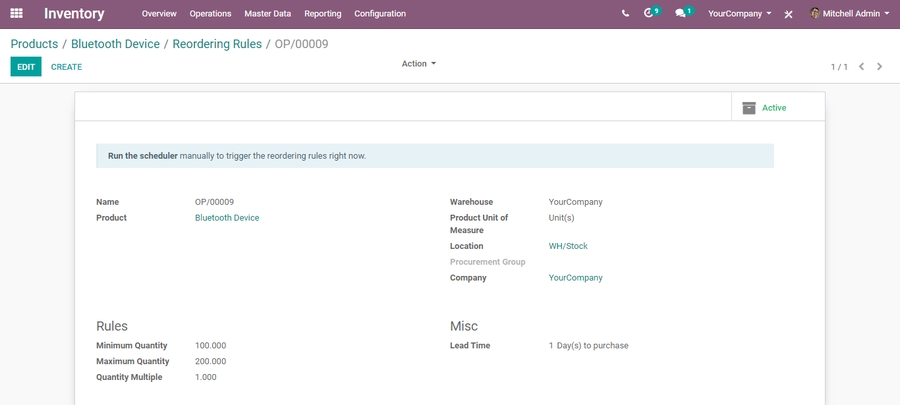Open the activities clock icon
900x405 pixels.
[651, 14]
